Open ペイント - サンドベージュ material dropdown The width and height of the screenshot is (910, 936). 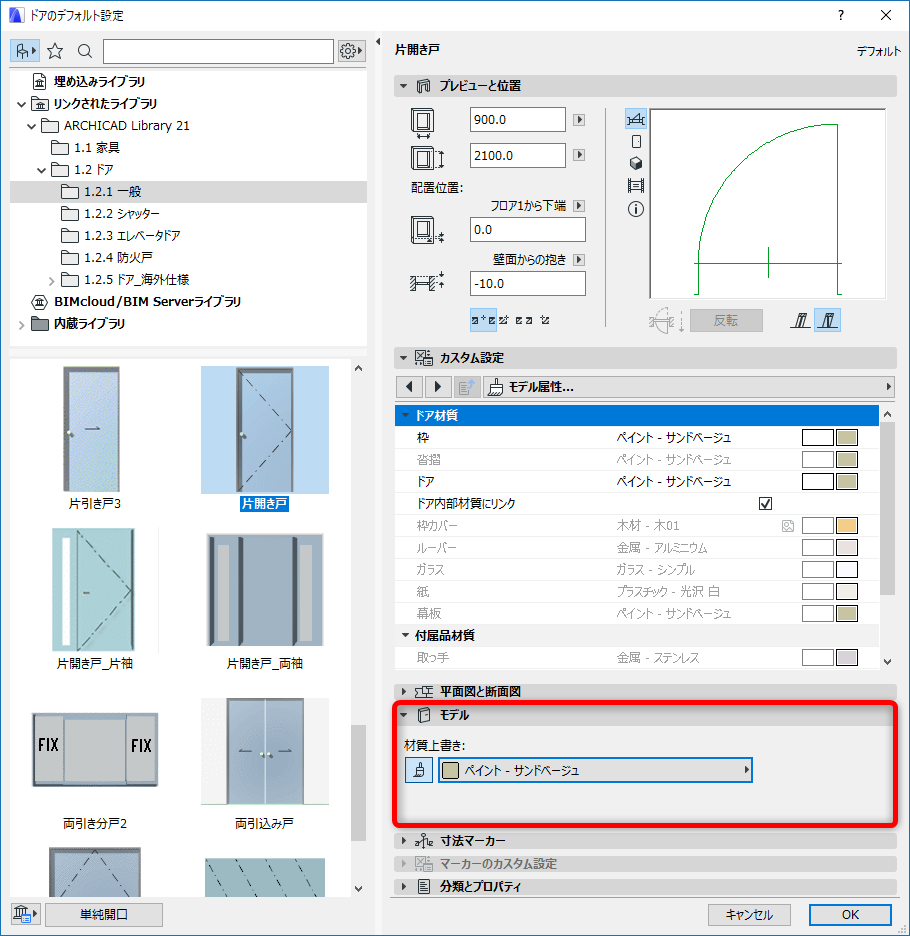click(x=595, y=770)
